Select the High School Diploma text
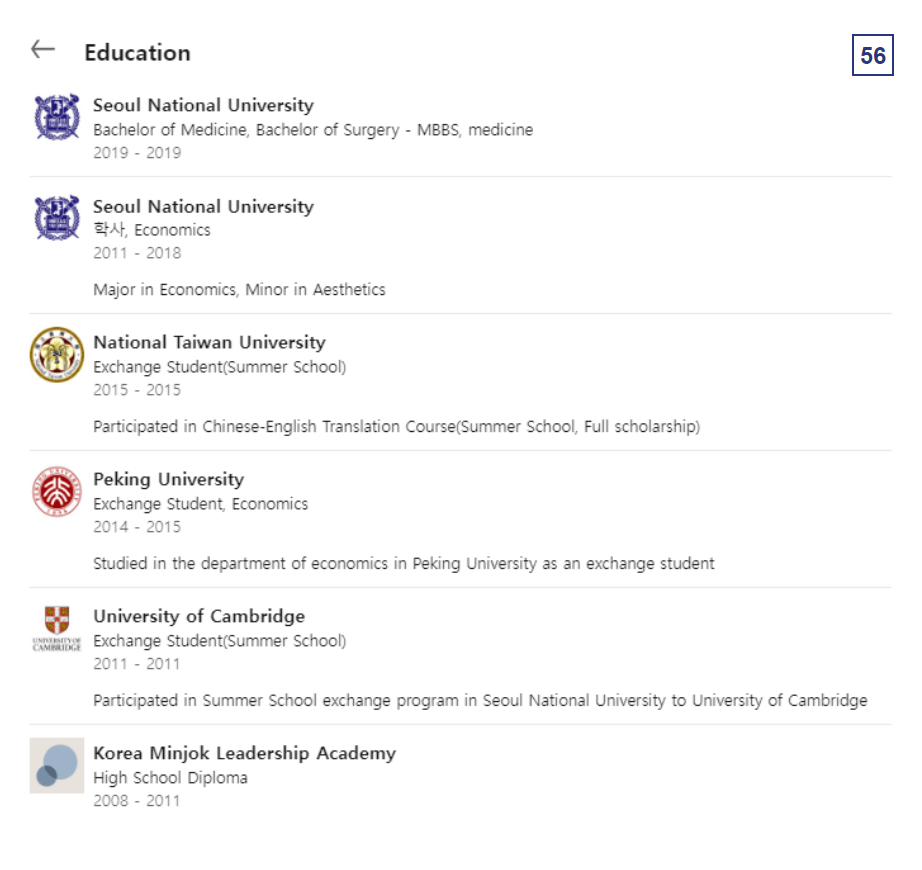 (x=171, y=778)
